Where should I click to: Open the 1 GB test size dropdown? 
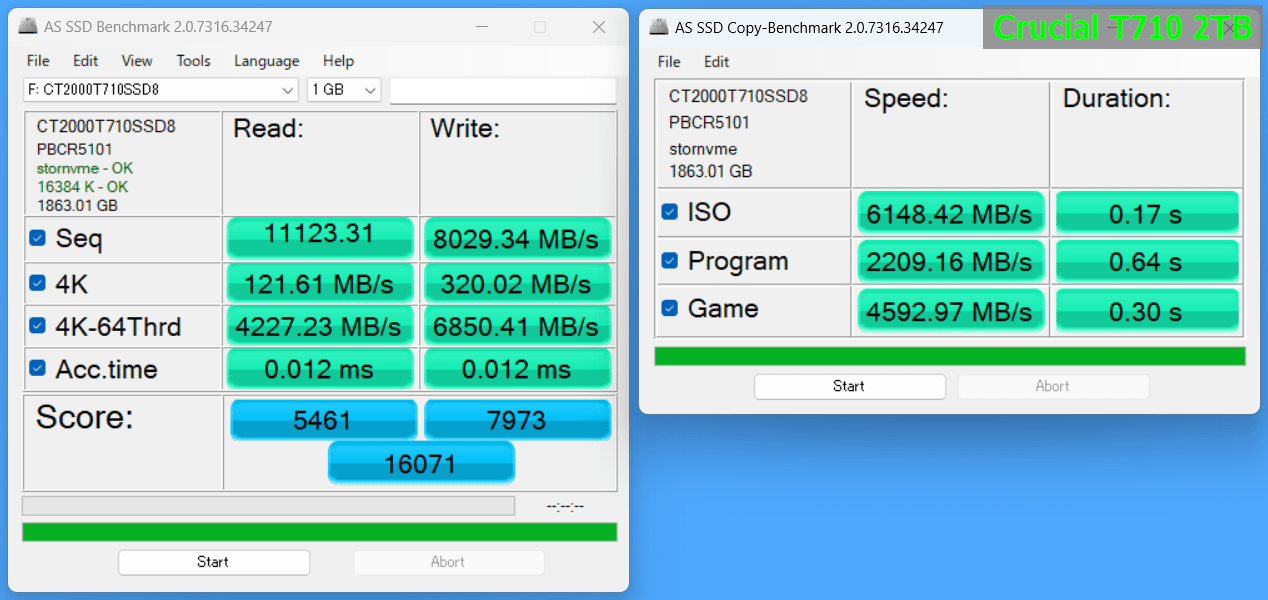click(344, 90)
